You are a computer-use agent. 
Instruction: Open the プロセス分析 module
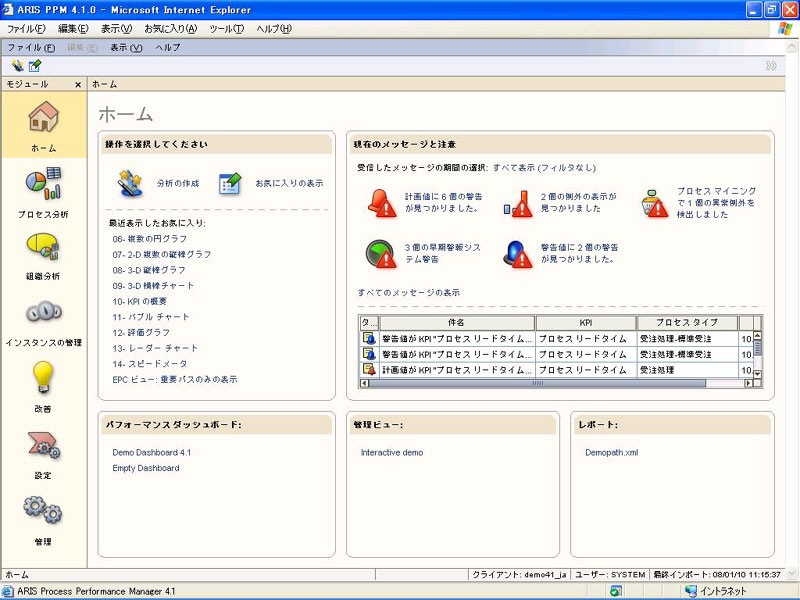coord(43,183)
